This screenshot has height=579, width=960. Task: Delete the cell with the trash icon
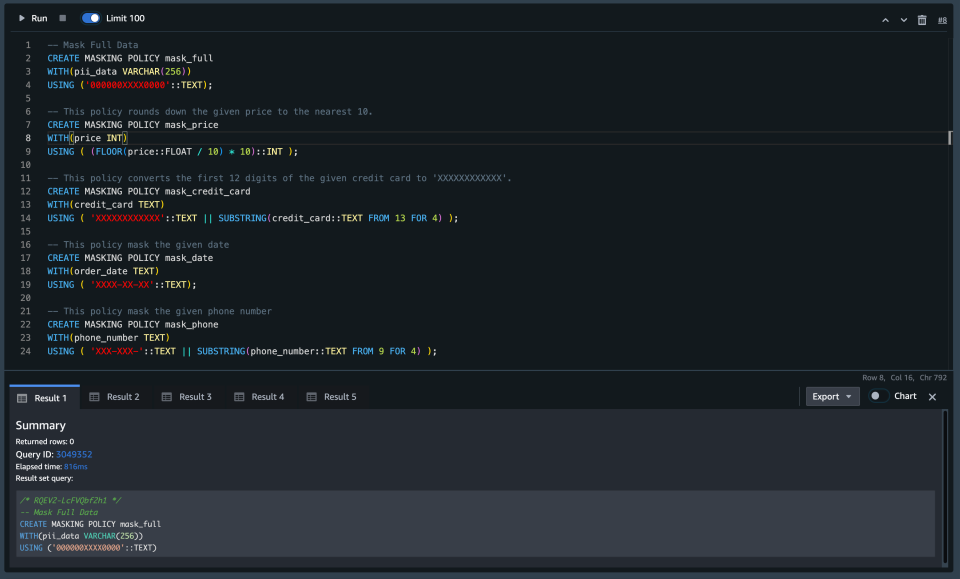point(922,20)
